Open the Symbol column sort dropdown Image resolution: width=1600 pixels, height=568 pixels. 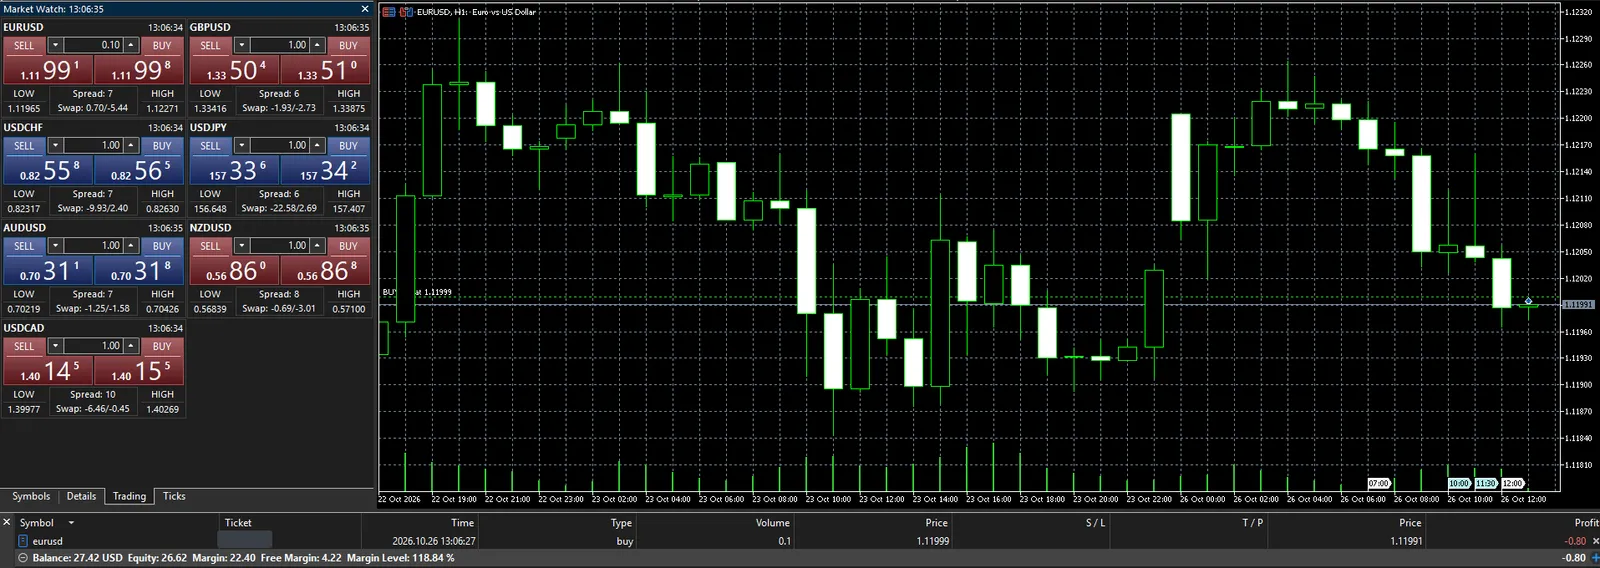(x=71, y=523)
